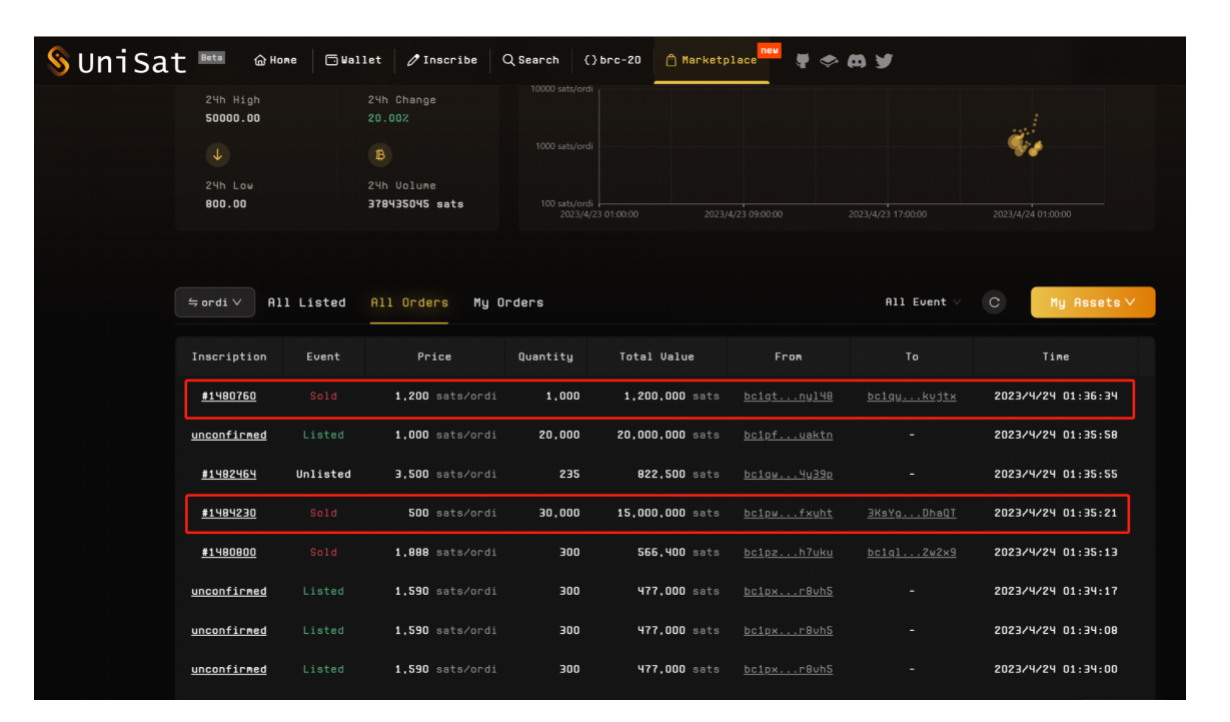
Task: Open the Wallet page
Action: click(353, 60)
